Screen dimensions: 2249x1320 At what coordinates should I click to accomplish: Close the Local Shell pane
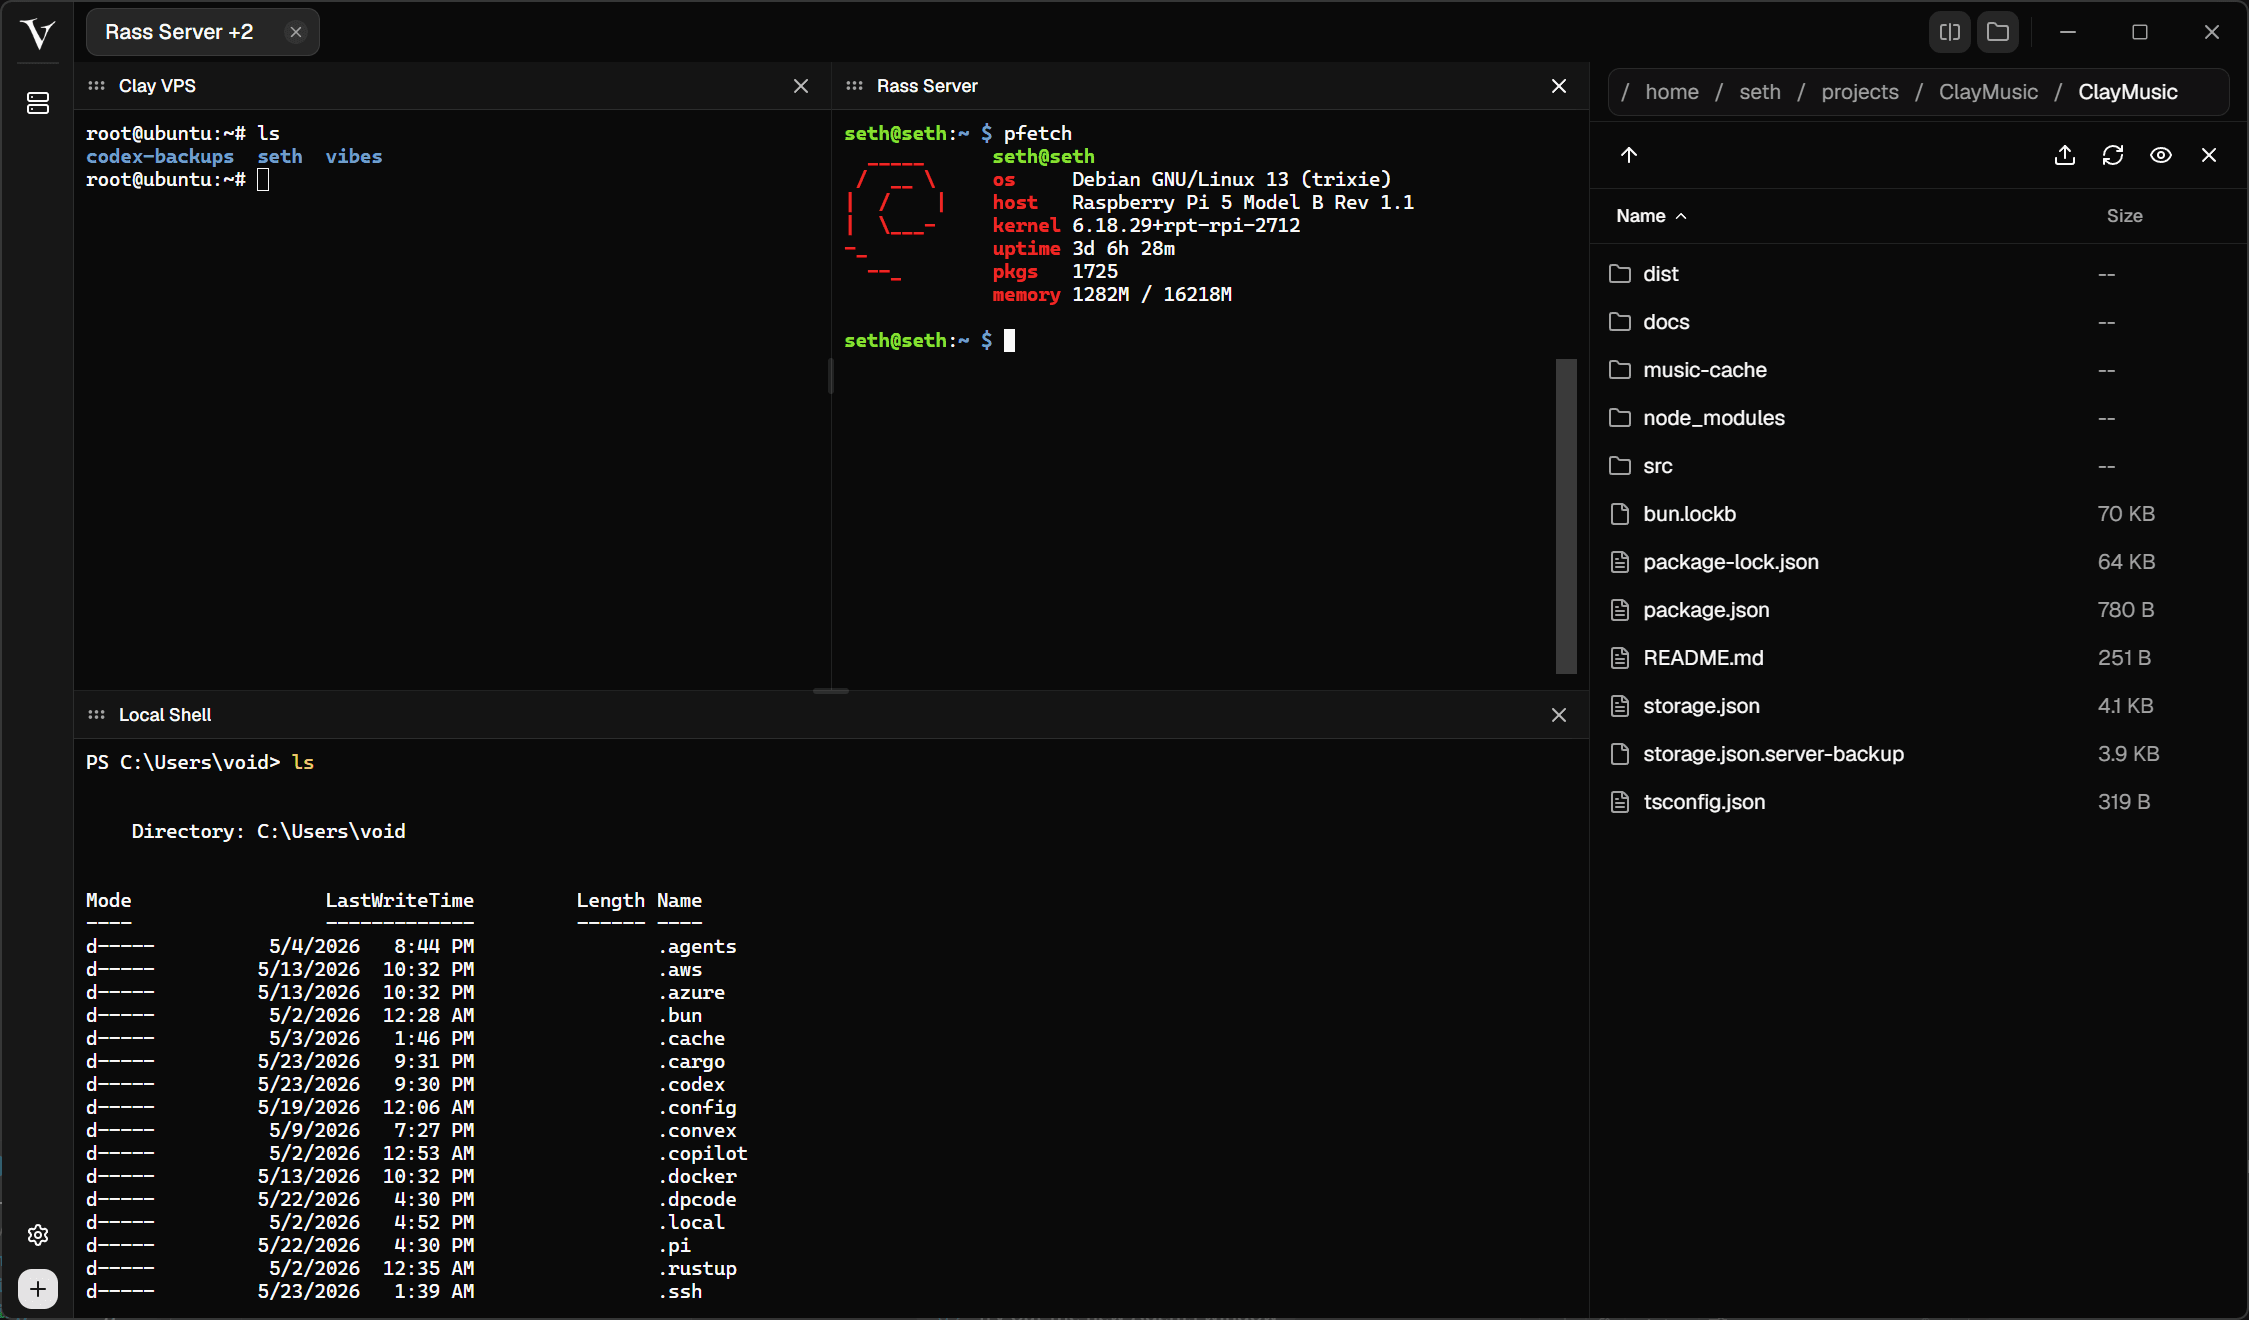(x=1559, y=715)
